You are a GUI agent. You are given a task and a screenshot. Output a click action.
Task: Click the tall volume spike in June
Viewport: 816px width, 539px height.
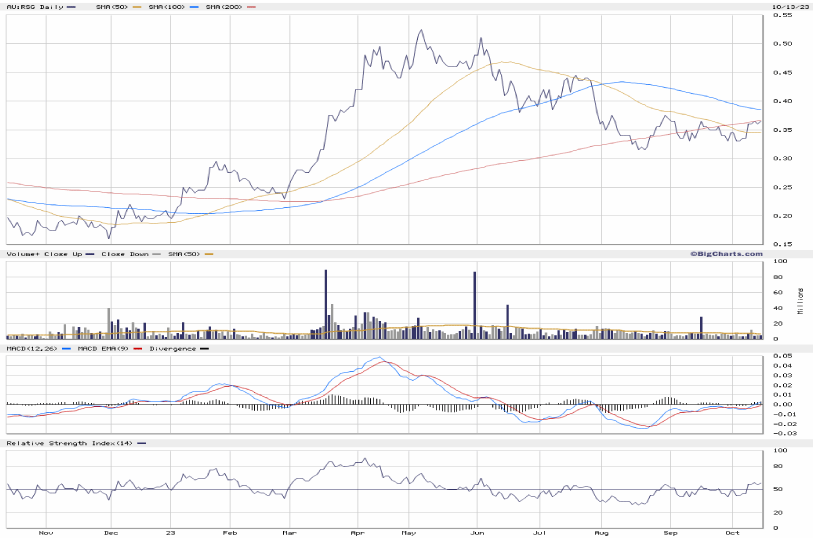(475, 306)
